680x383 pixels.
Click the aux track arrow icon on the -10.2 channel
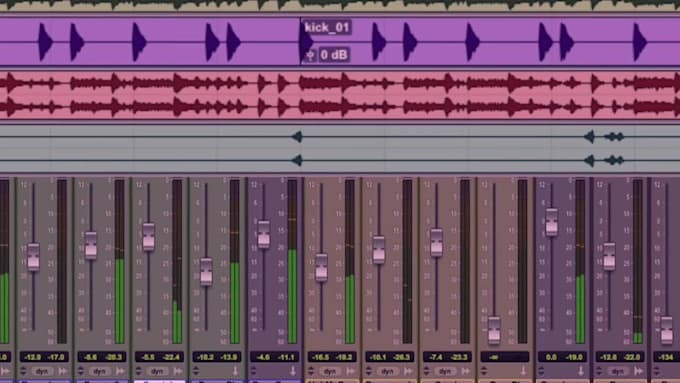tap(235, 371)
